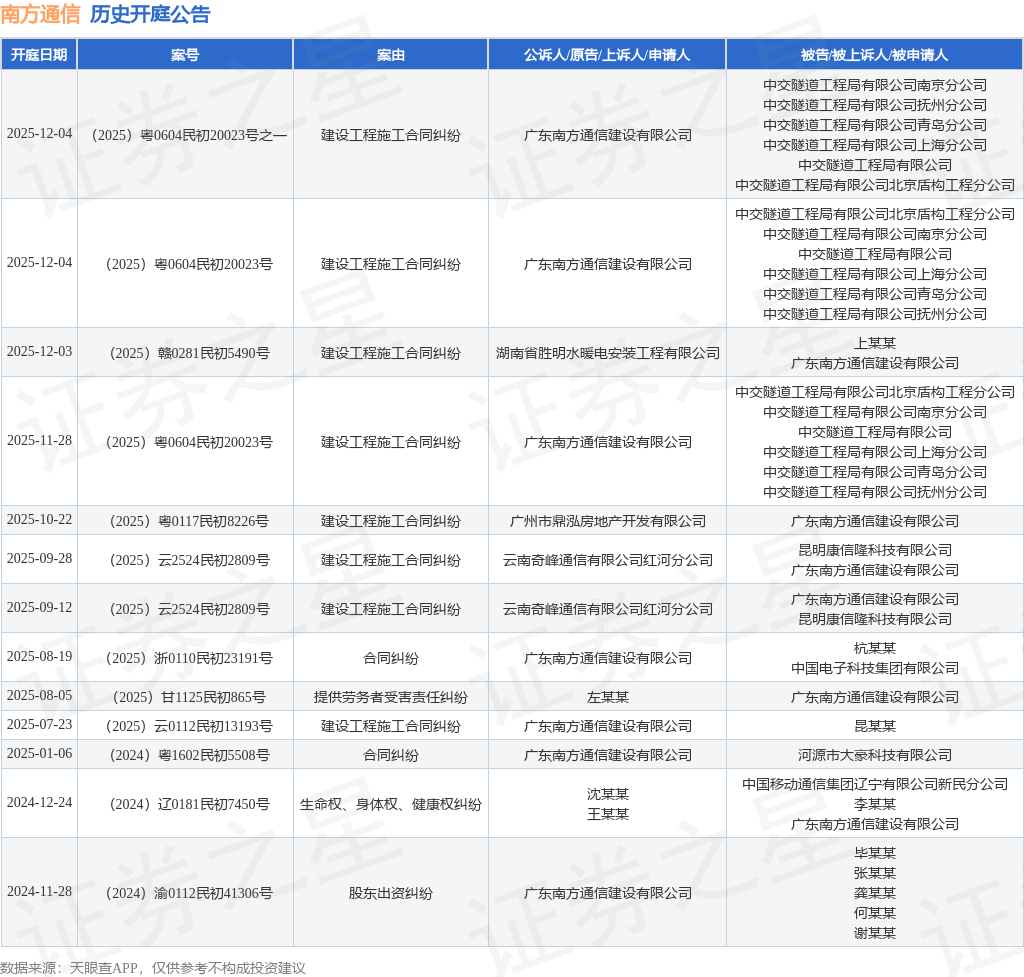Select case number （2024）辽0181民初7450号

(185, 804)
